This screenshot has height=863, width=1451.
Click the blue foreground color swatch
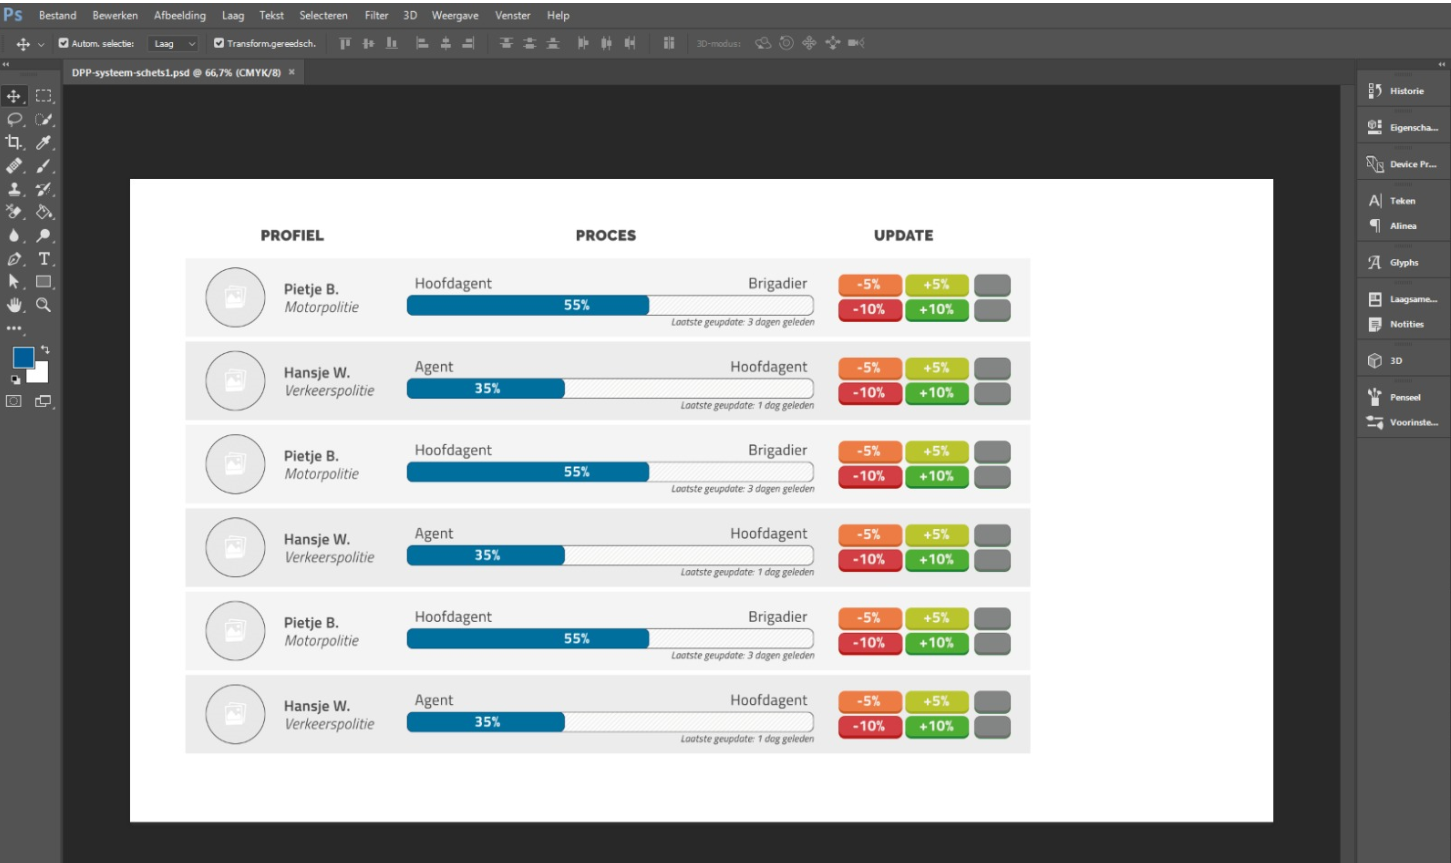coord(23,357)
